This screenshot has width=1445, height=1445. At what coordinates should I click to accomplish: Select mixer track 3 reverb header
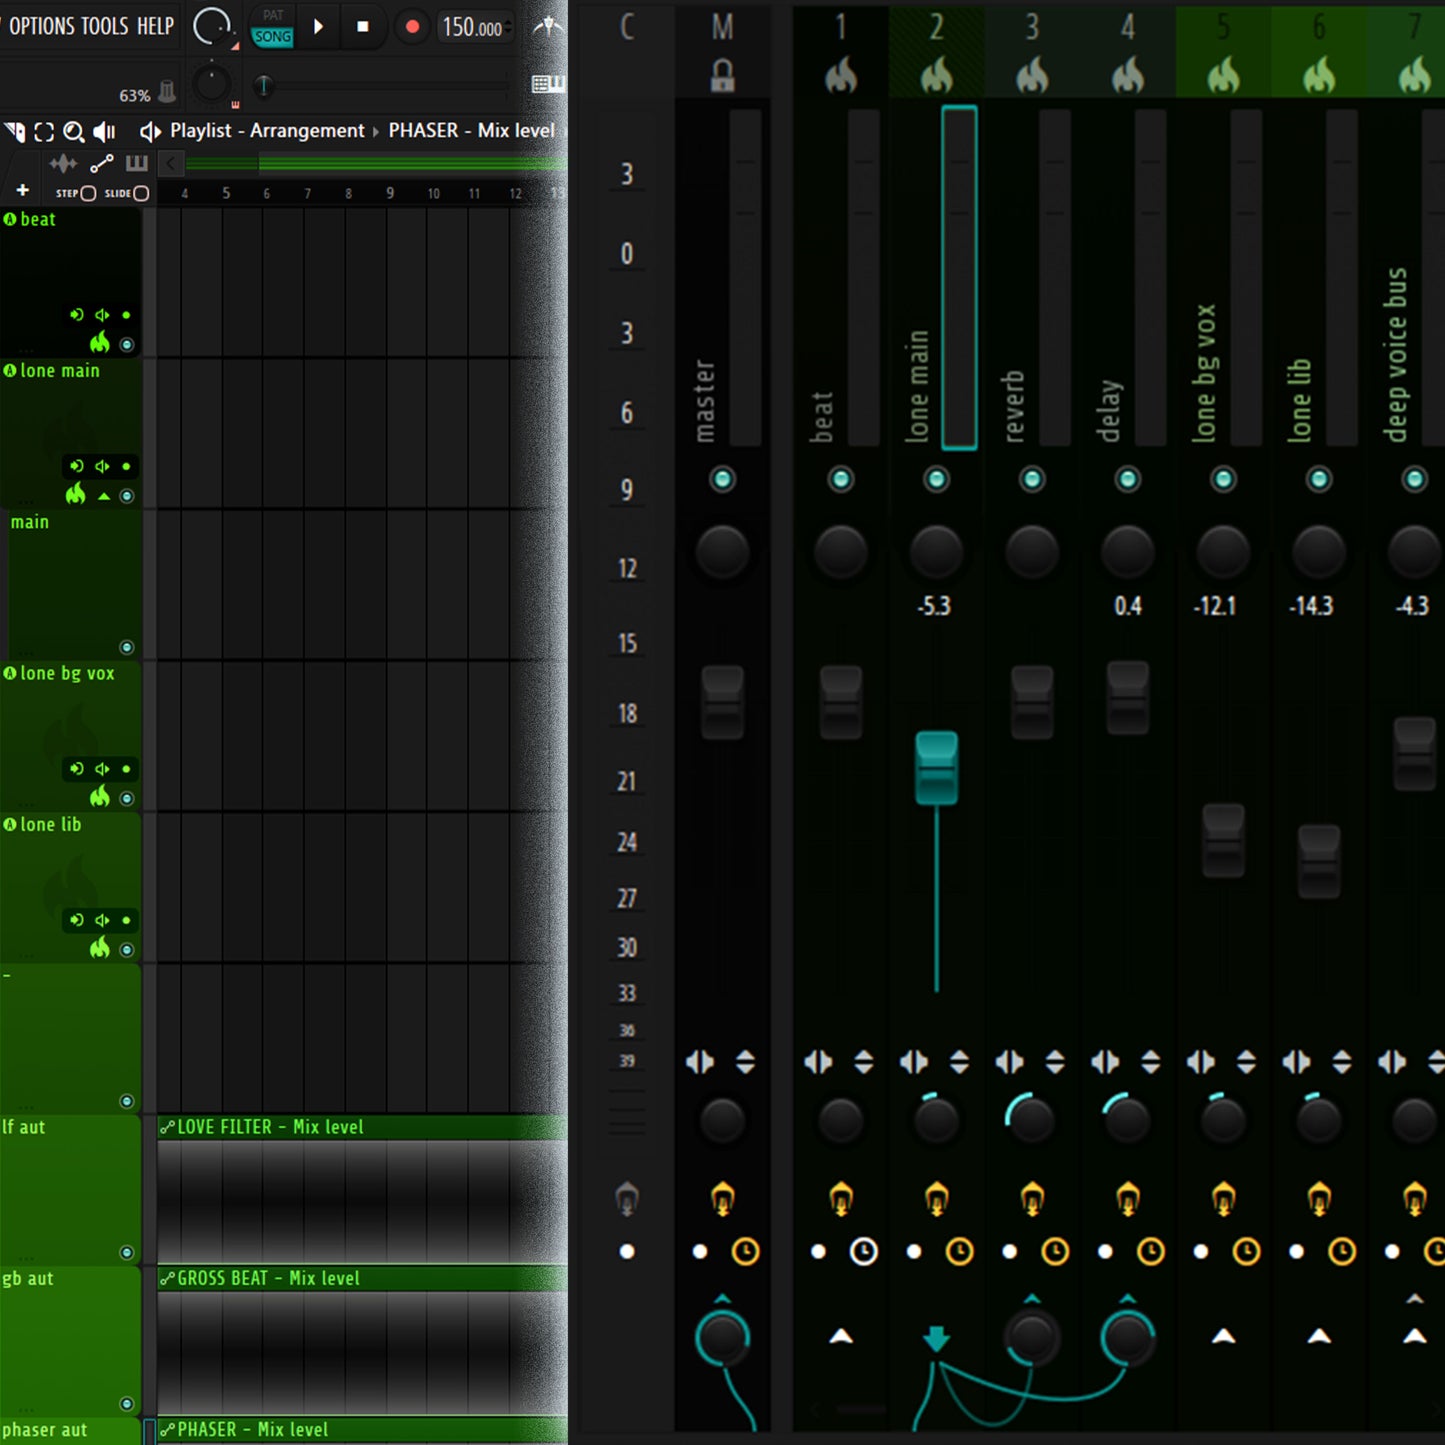coord(1032,50)
